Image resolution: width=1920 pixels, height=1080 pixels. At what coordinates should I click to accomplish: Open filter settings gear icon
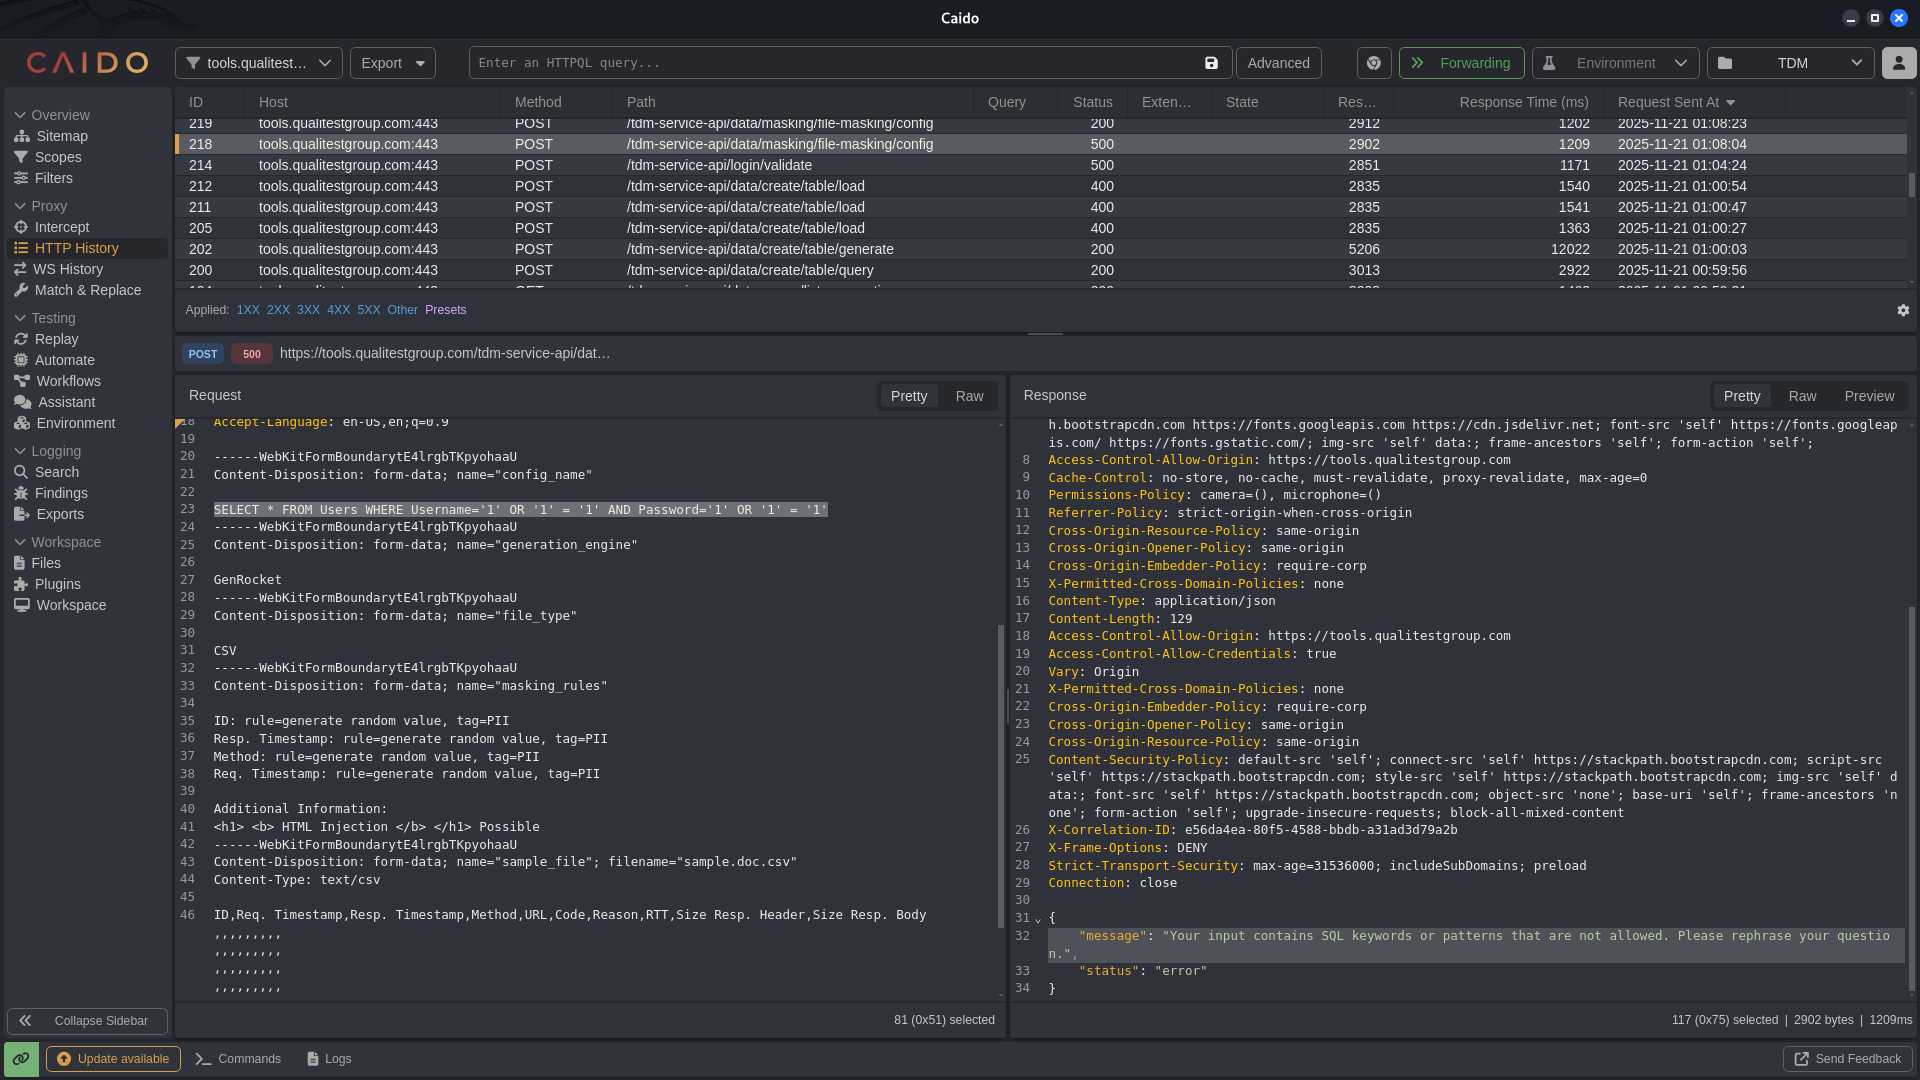(1903, 310)
